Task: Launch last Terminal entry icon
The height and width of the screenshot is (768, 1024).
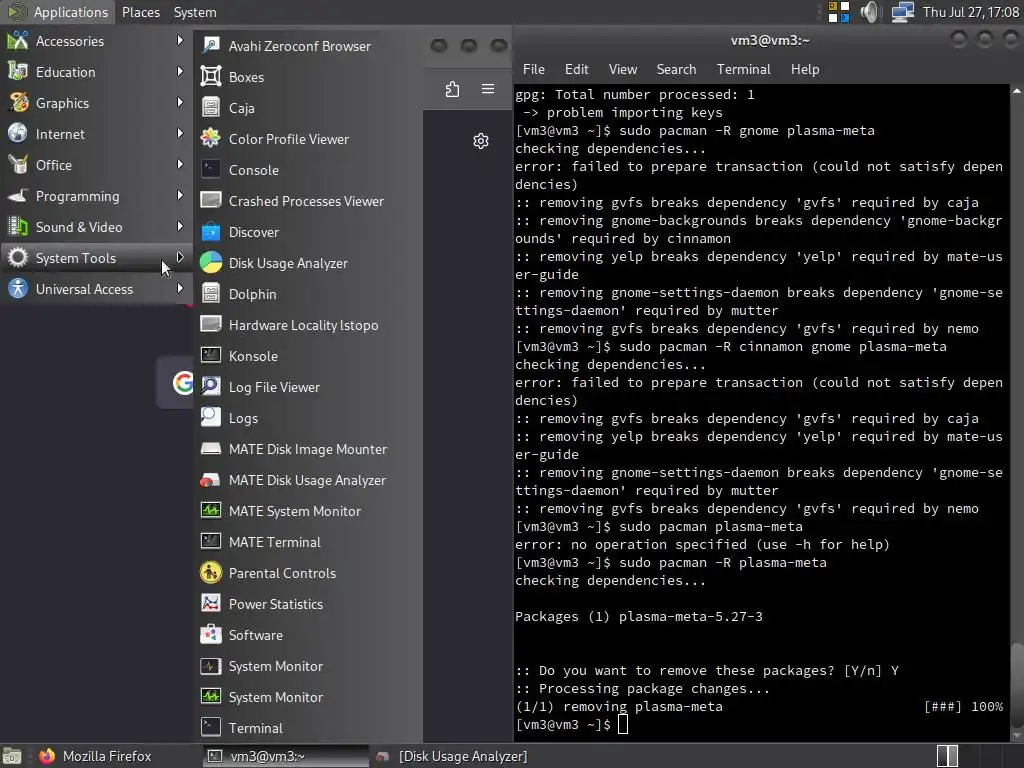Action: [210, 728]
